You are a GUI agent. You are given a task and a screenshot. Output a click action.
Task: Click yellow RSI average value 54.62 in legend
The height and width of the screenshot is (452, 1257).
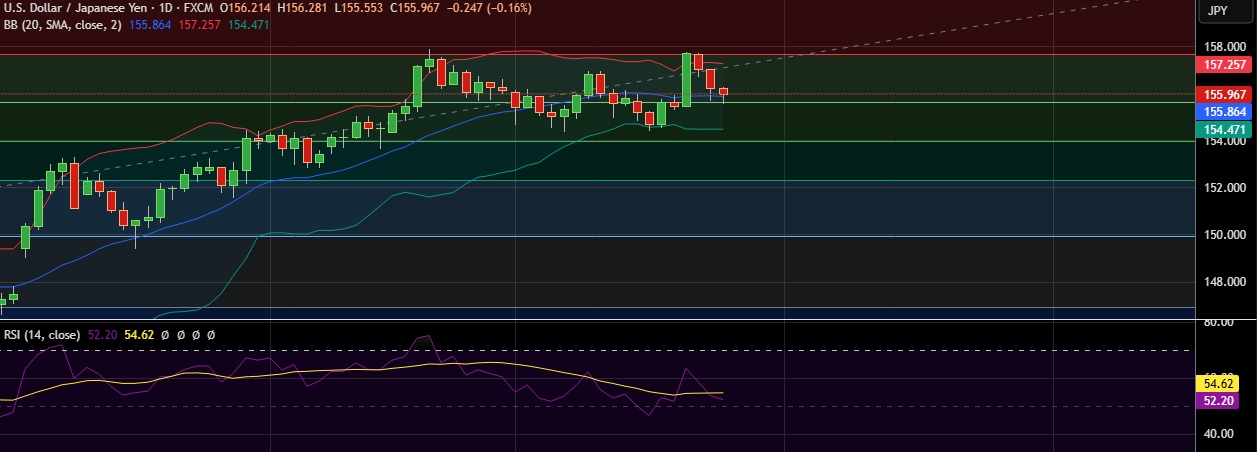[137, 335]
